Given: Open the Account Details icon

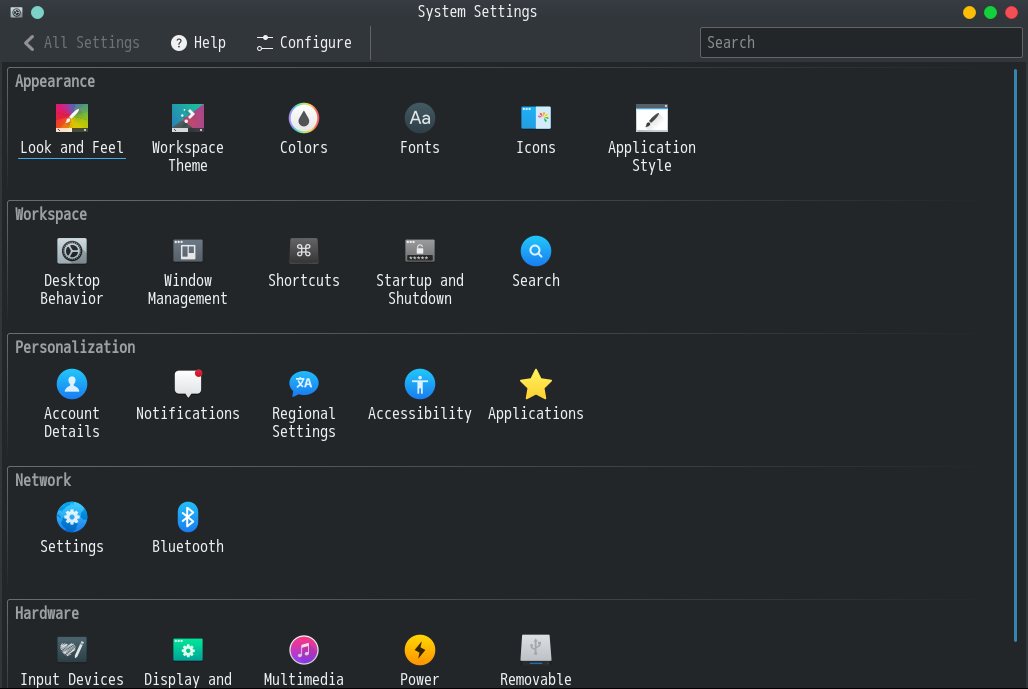Looking at the screenshot, I should click(x=71, y=384).
